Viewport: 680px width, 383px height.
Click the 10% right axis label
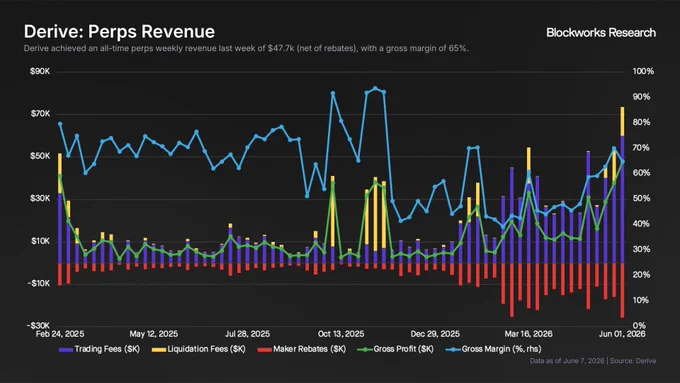(x=642, y=300)
